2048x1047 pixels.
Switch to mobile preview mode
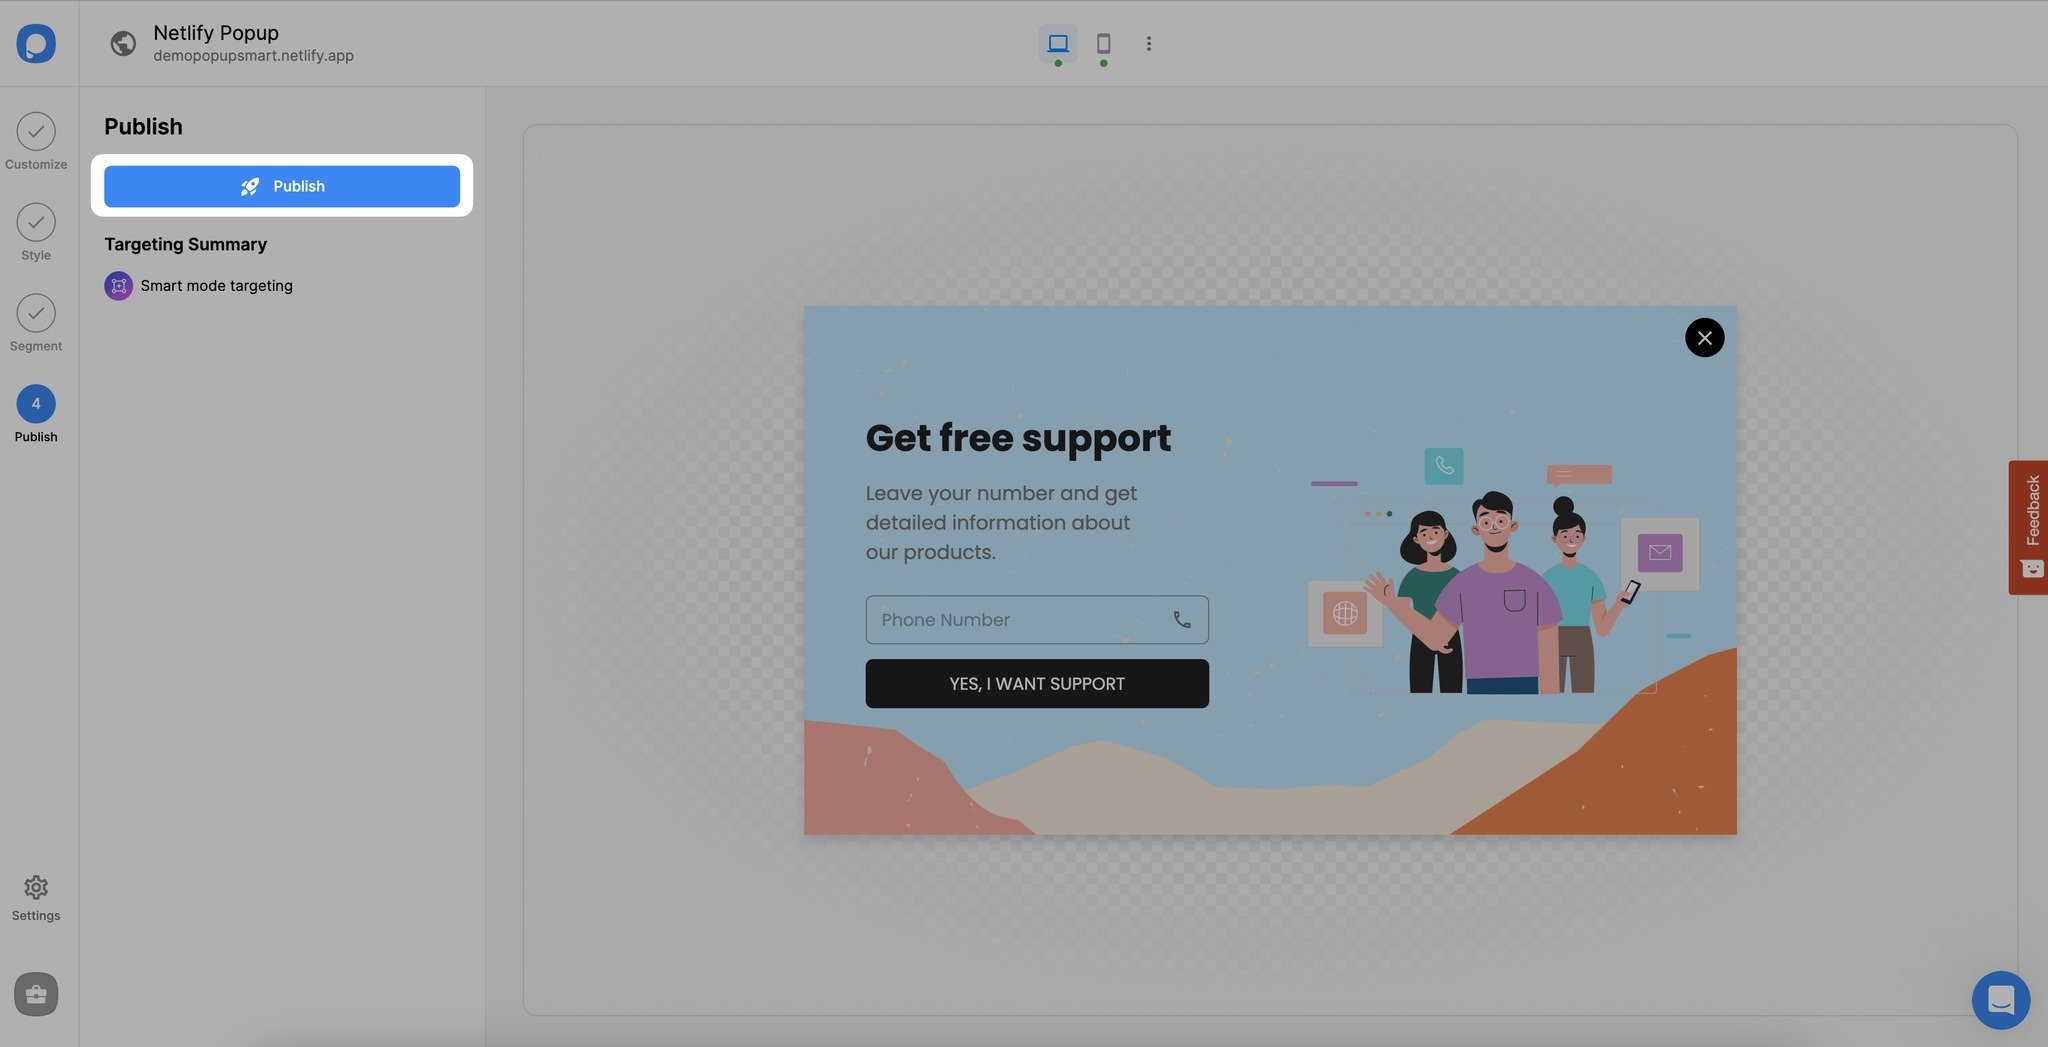[1104, 43]
